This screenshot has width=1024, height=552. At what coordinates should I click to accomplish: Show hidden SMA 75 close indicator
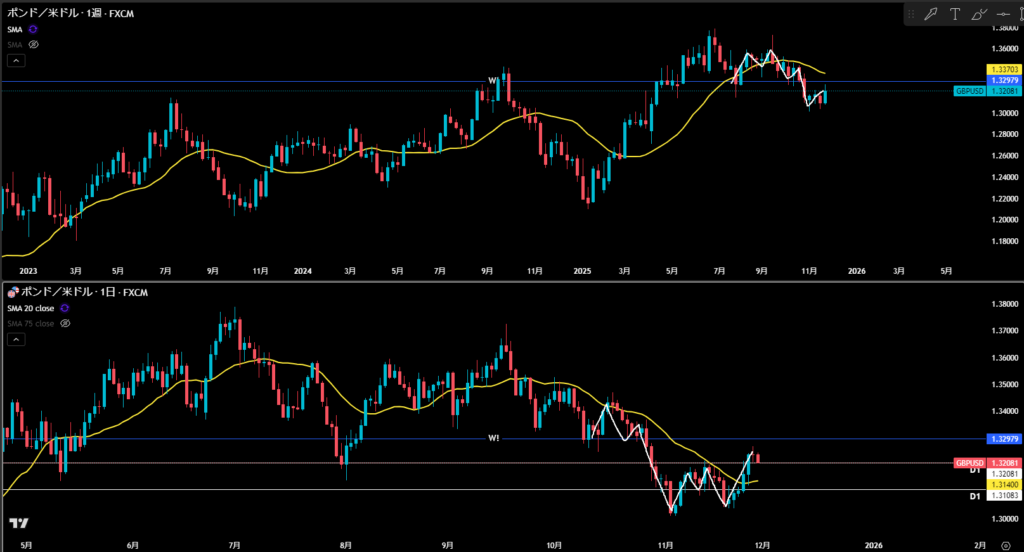pos(65,323)
